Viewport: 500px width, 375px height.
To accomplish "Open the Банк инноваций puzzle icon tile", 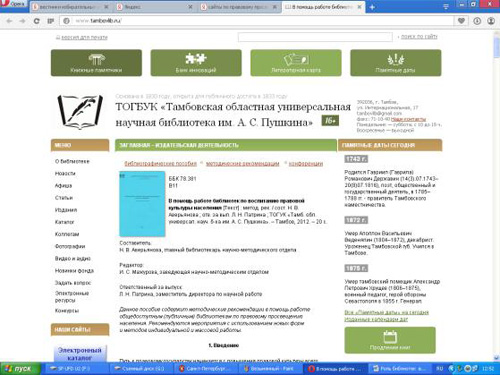I will [196, 63].
